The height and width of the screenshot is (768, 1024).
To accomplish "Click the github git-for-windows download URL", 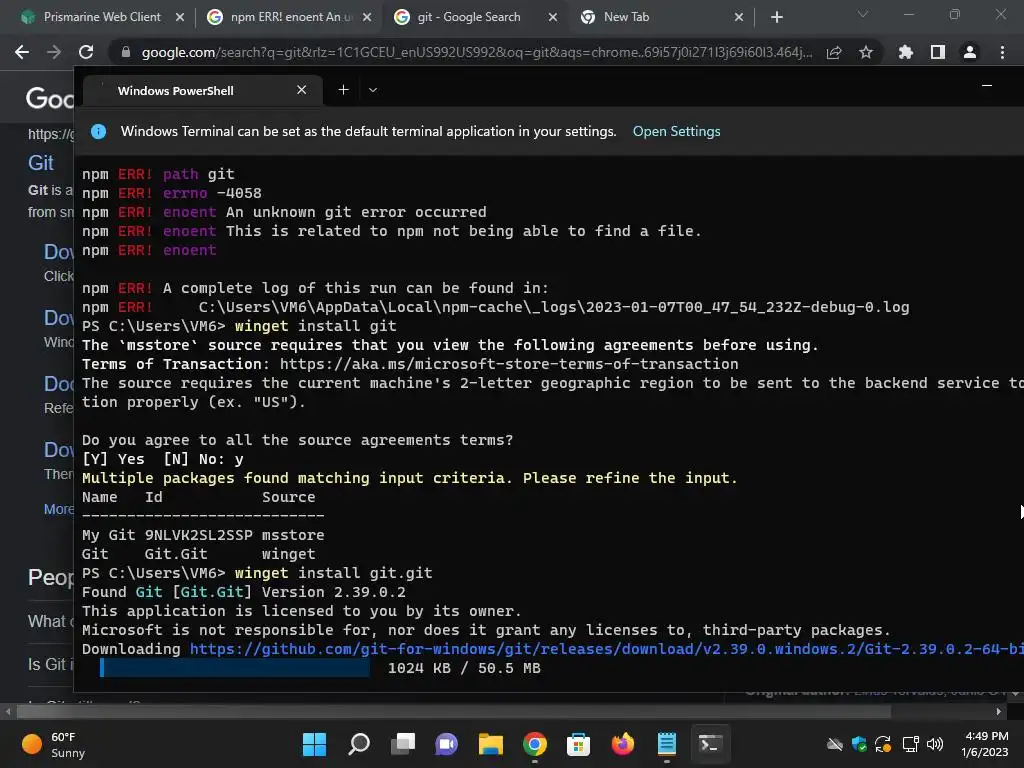I will point(607,648).
